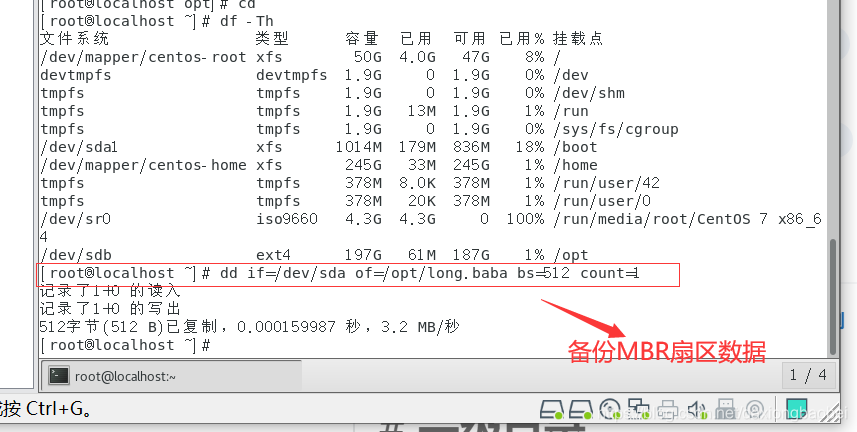Click the /dev/shm mount point

[589, 93]
